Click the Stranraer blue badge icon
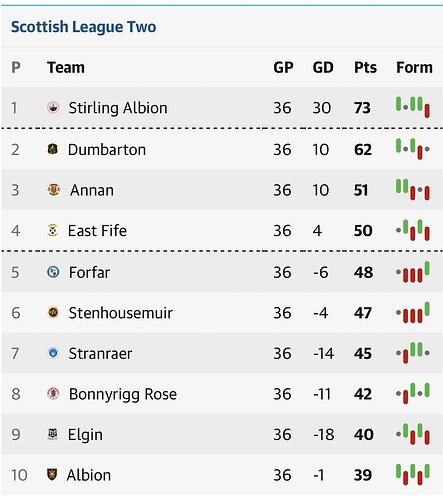 53,353
